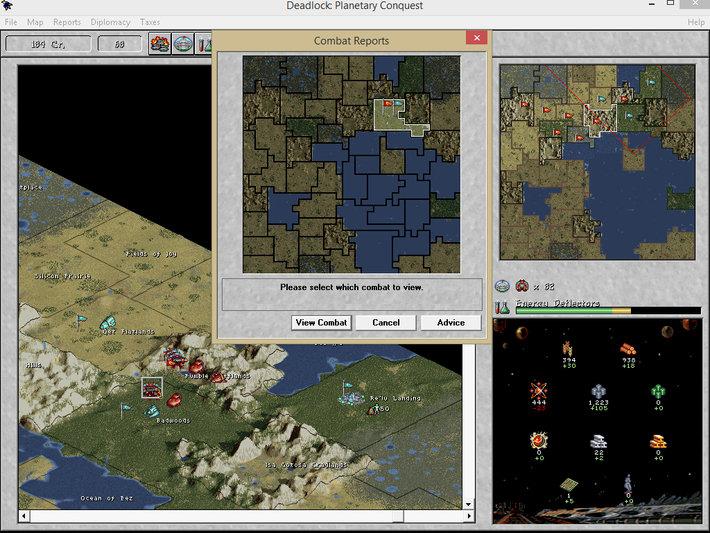Click the Re'lu Landing city on map
The image size is (710, 533).
(x=351, y=398)
